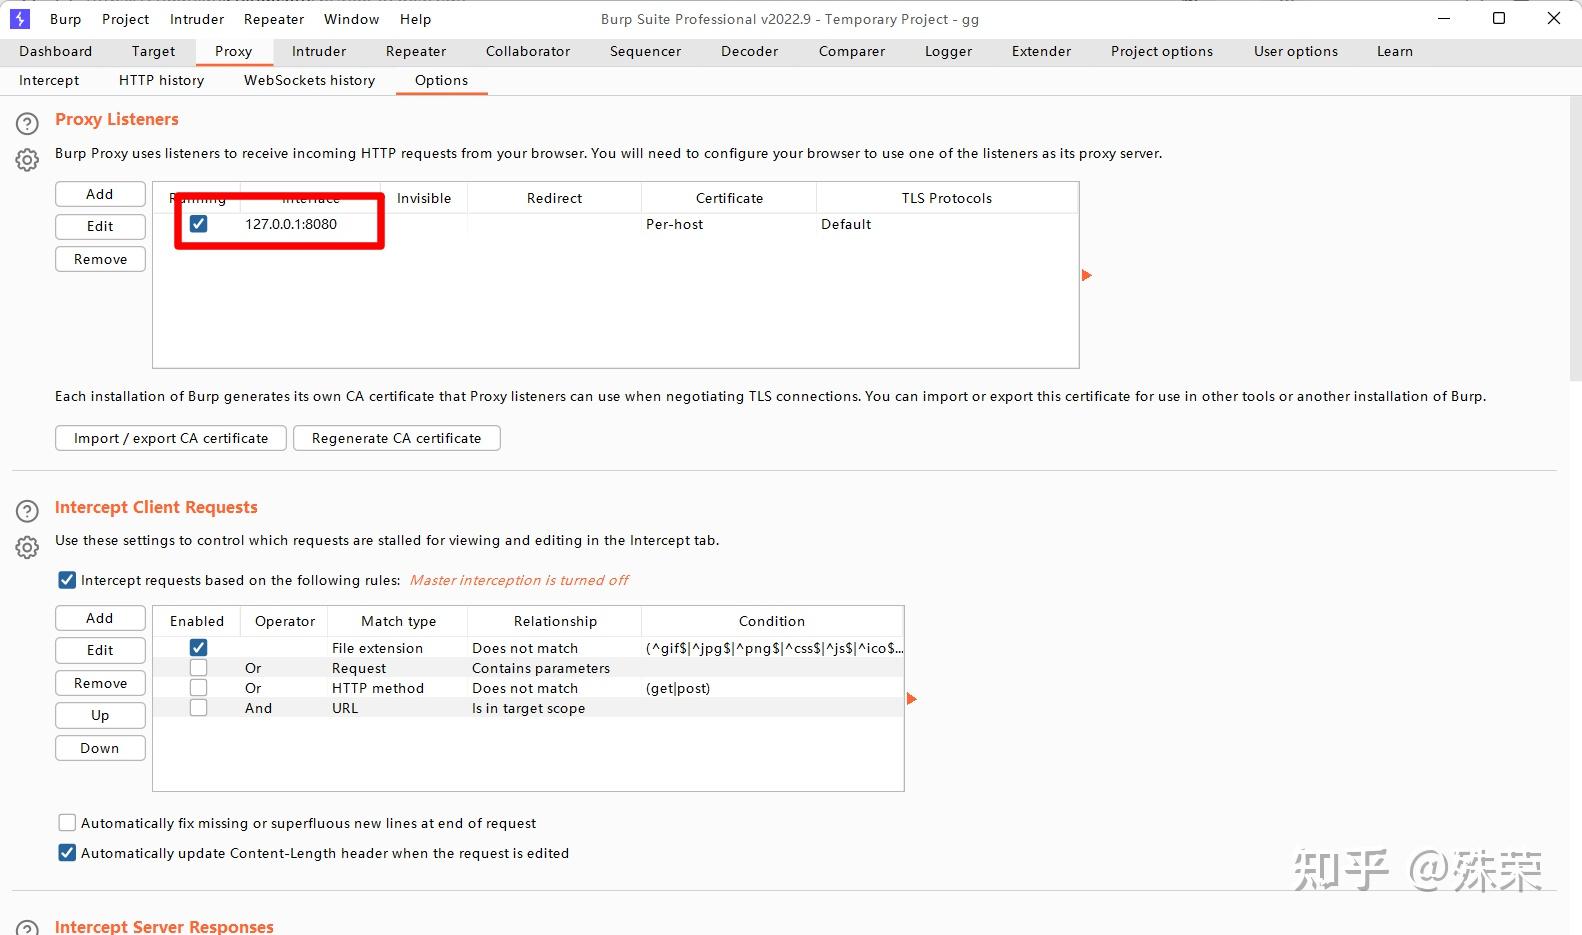Open the Repeater menu
The width and height of the screenshot is (1582, 935).
(274, 19)
